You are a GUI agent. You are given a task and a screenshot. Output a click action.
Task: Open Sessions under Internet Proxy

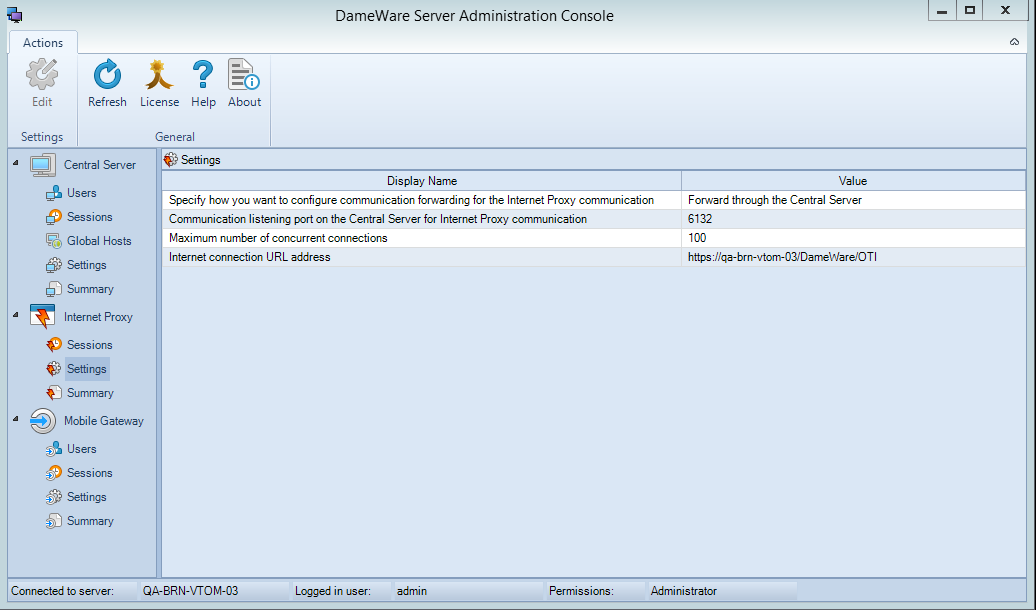coord(90,345)
